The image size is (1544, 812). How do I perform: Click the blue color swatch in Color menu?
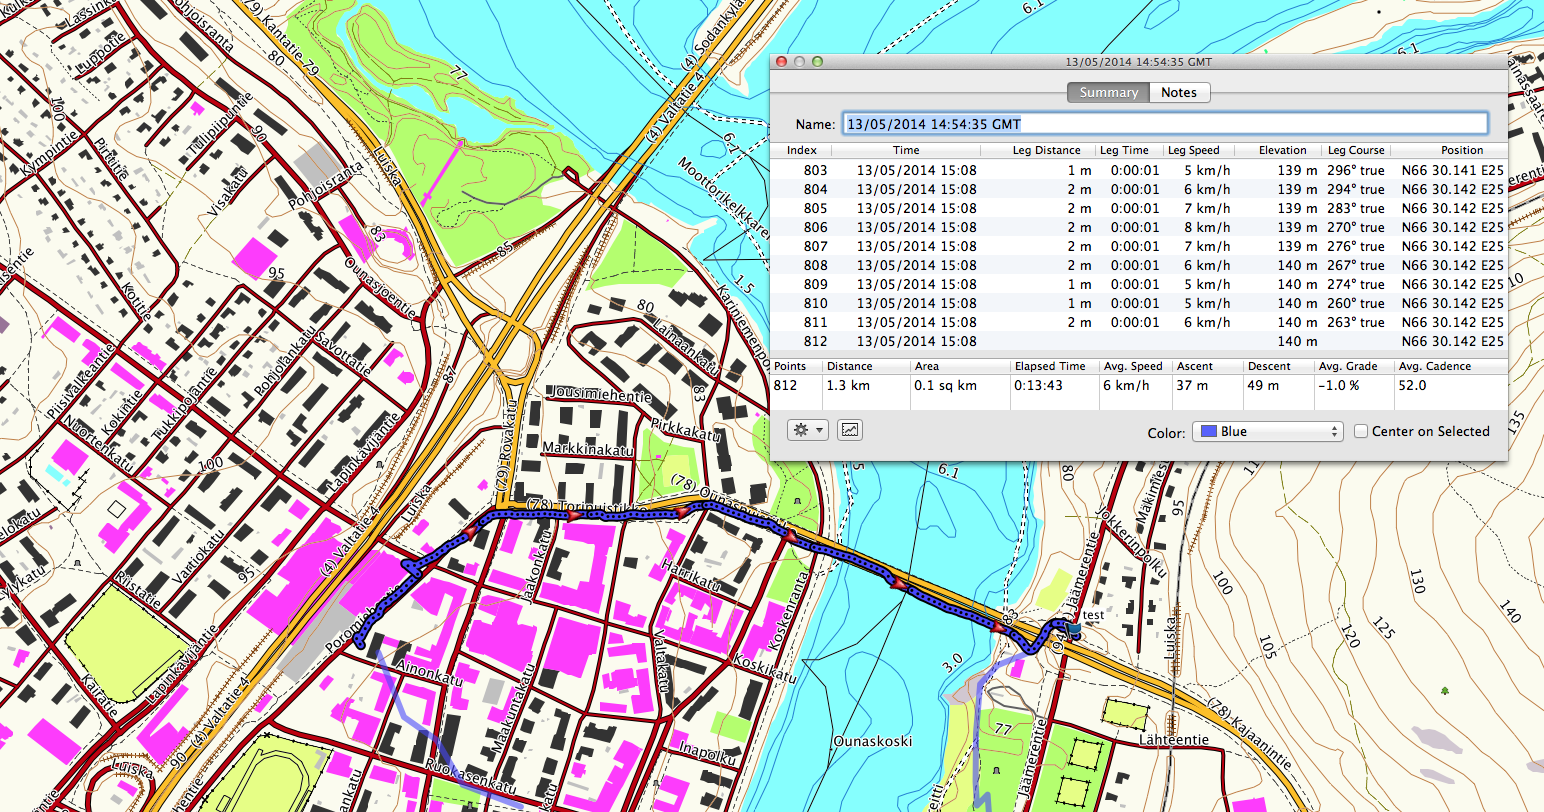click(x=1207, y=431)
